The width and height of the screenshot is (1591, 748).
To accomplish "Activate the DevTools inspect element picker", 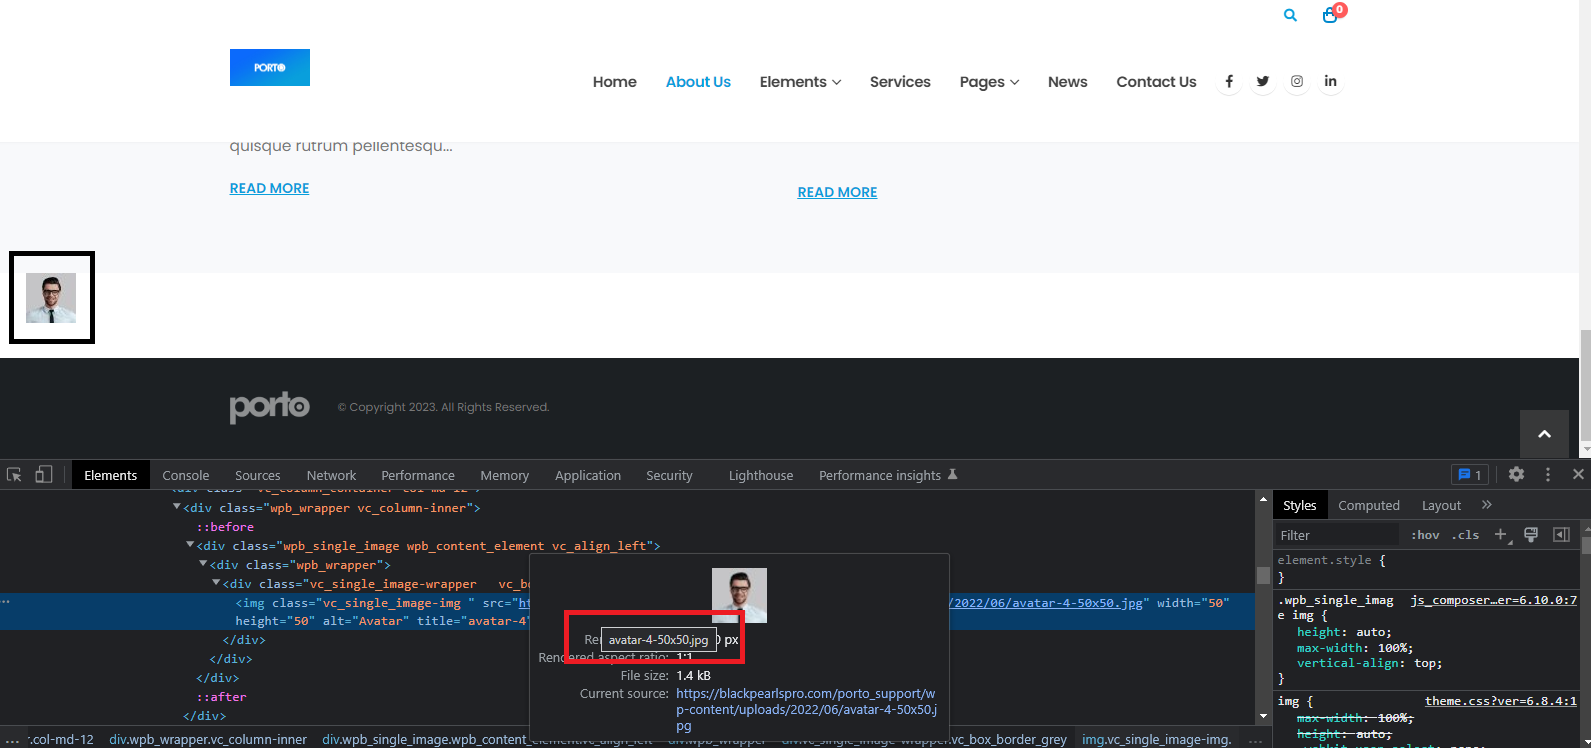I will (x=14, y=475).
